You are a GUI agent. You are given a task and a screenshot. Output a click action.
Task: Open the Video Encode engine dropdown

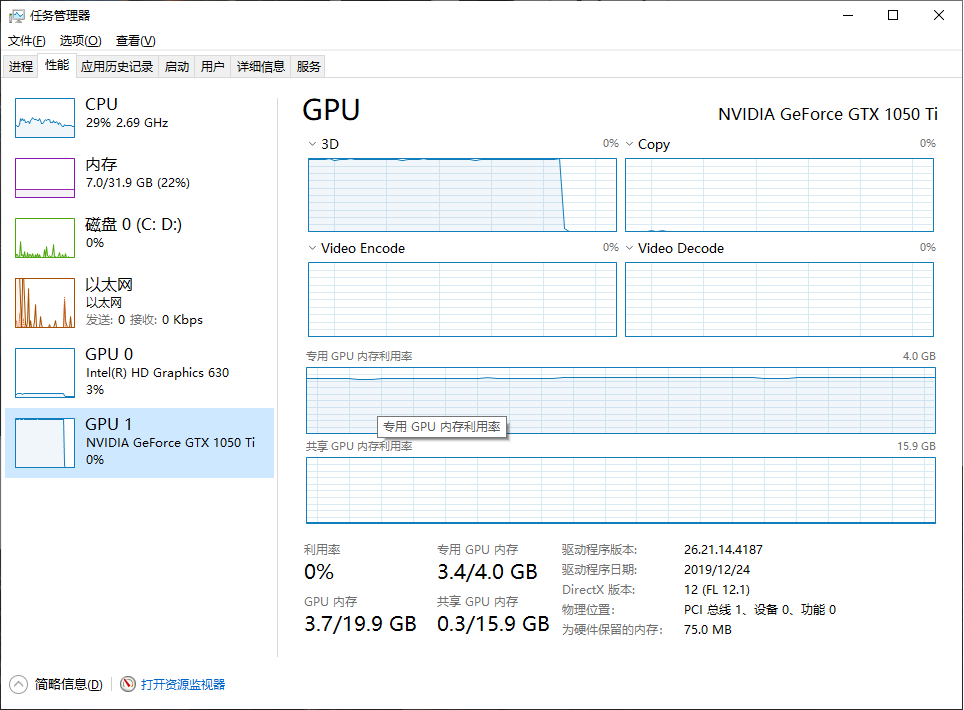pyautogui.click(x=312, y=248)
